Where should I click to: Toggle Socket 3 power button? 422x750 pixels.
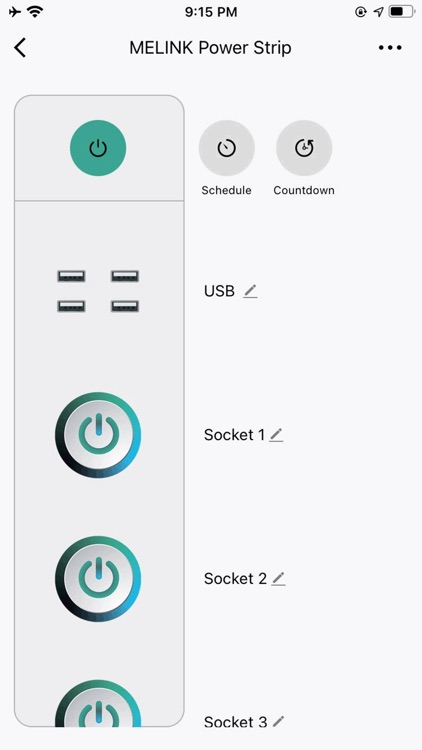[98, 704]
